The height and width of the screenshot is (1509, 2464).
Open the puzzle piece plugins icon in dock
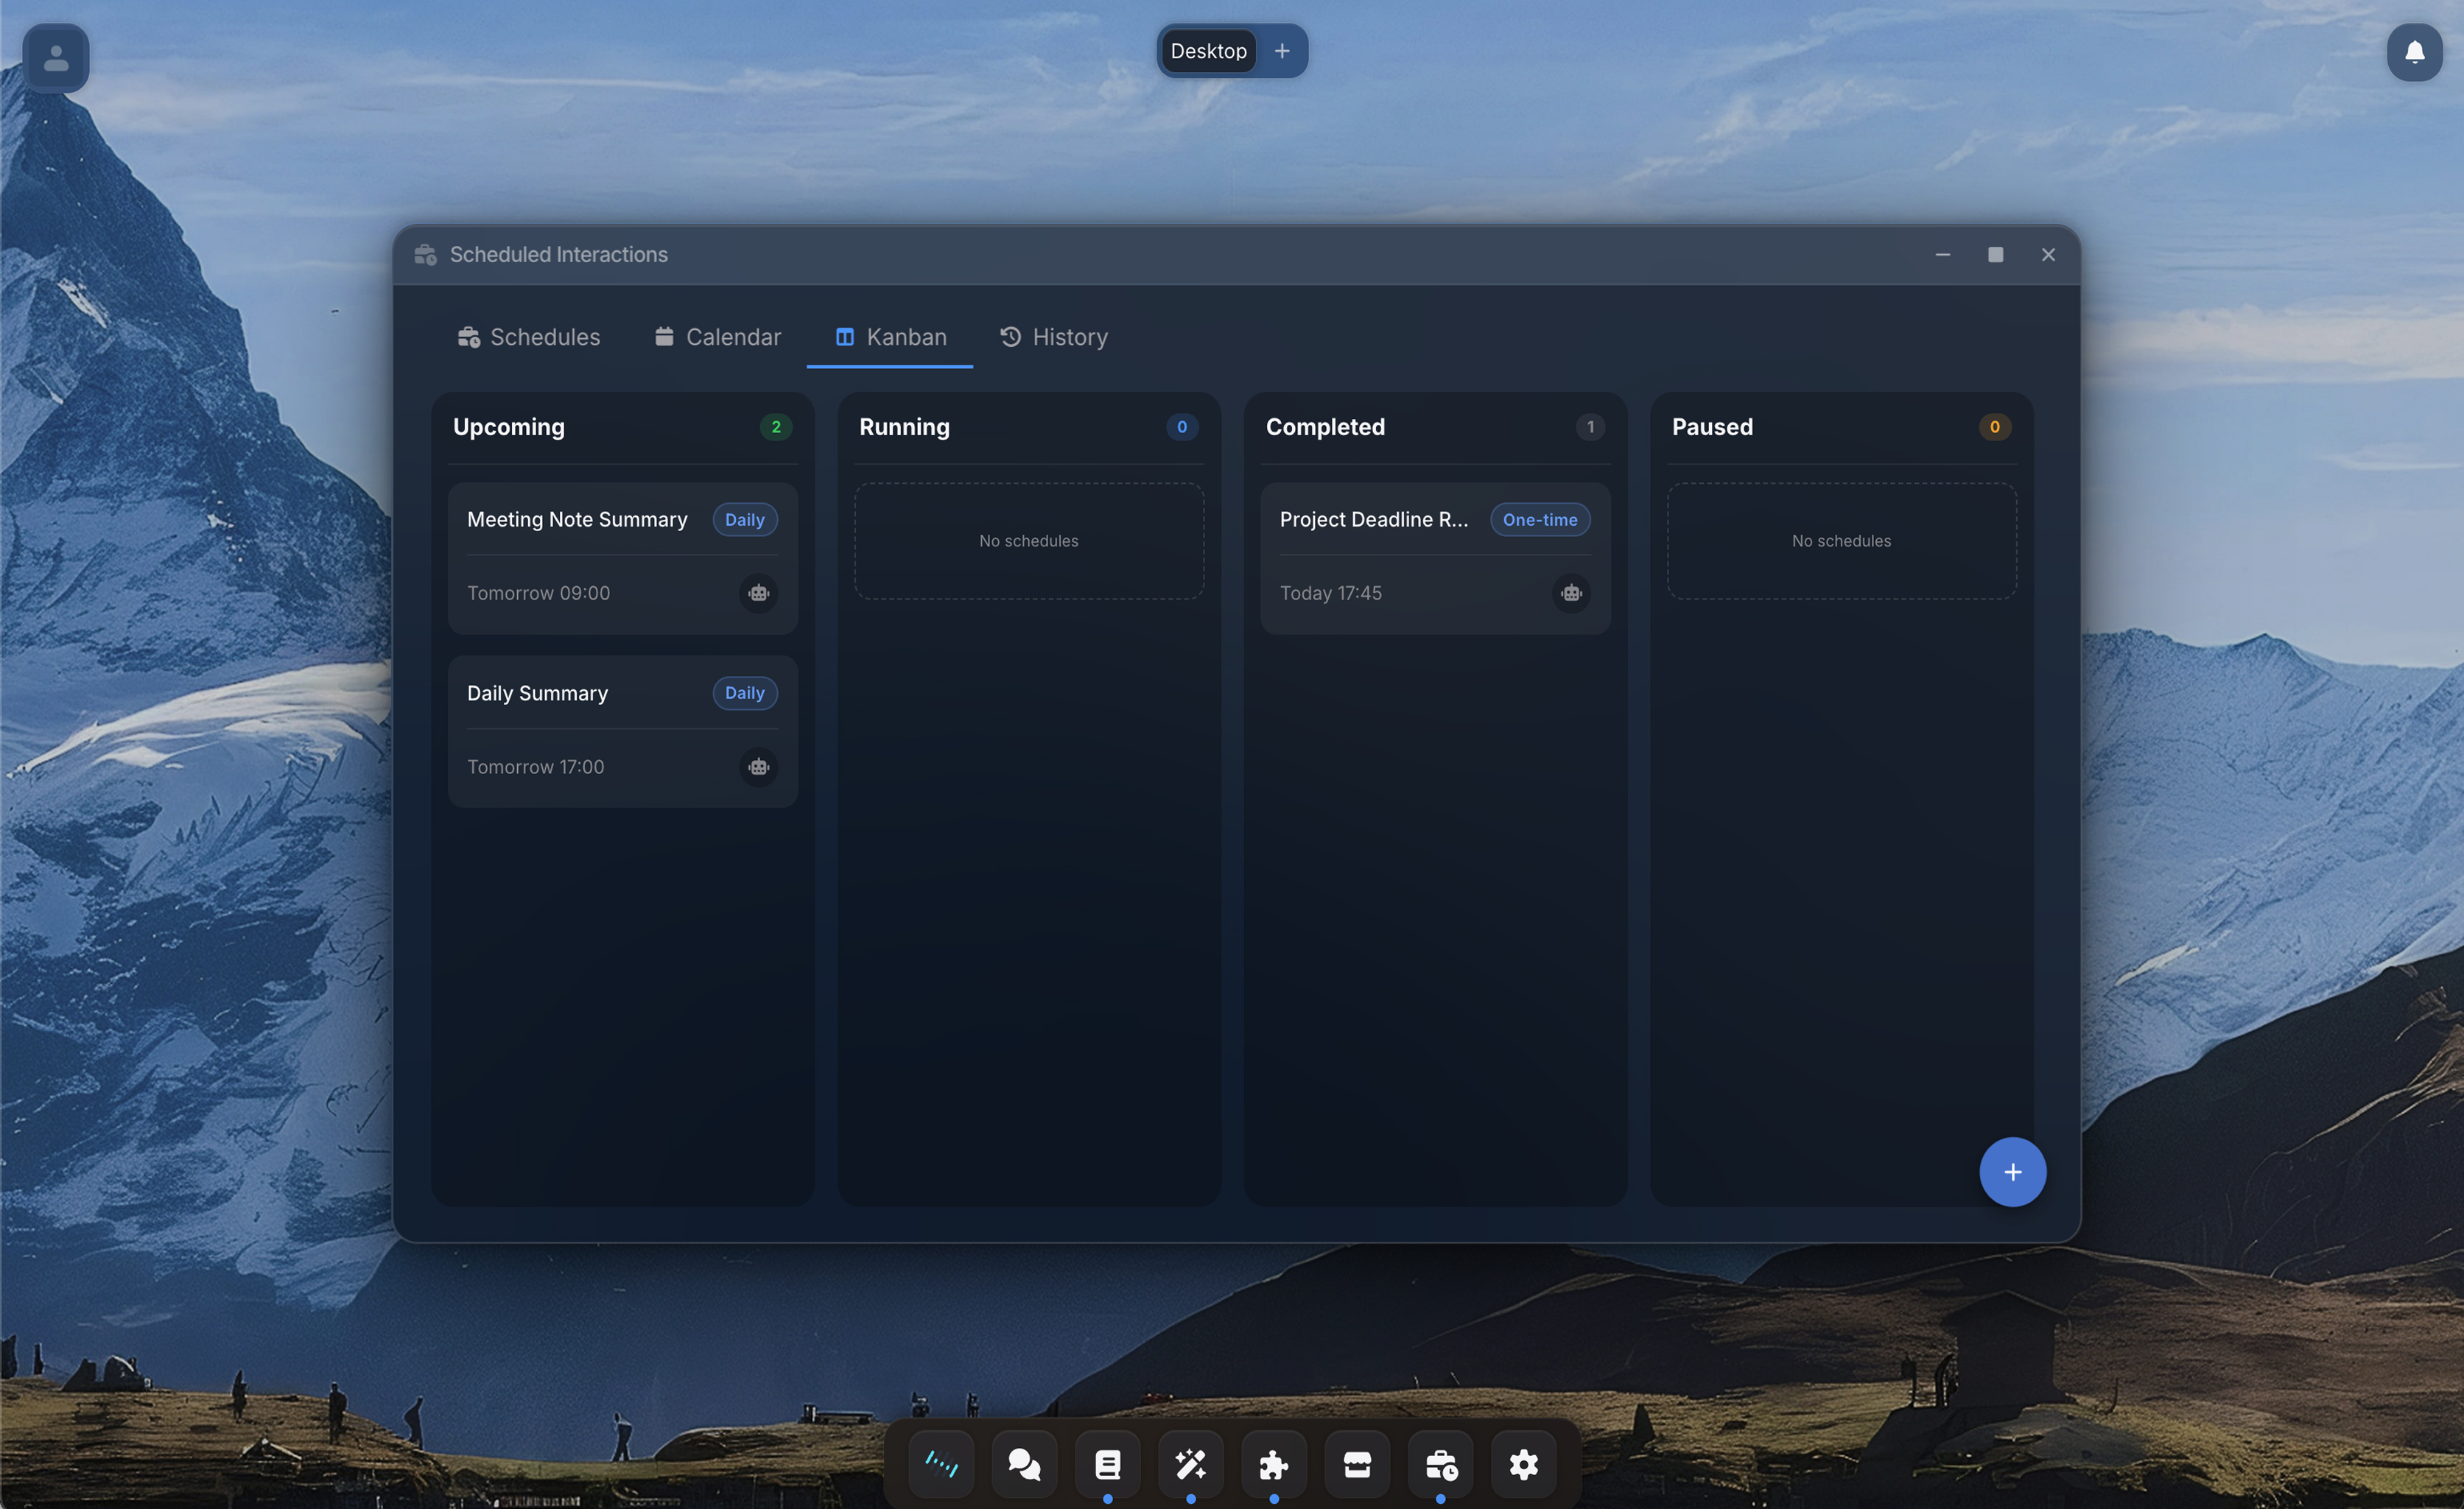tap(1273, 1465)
